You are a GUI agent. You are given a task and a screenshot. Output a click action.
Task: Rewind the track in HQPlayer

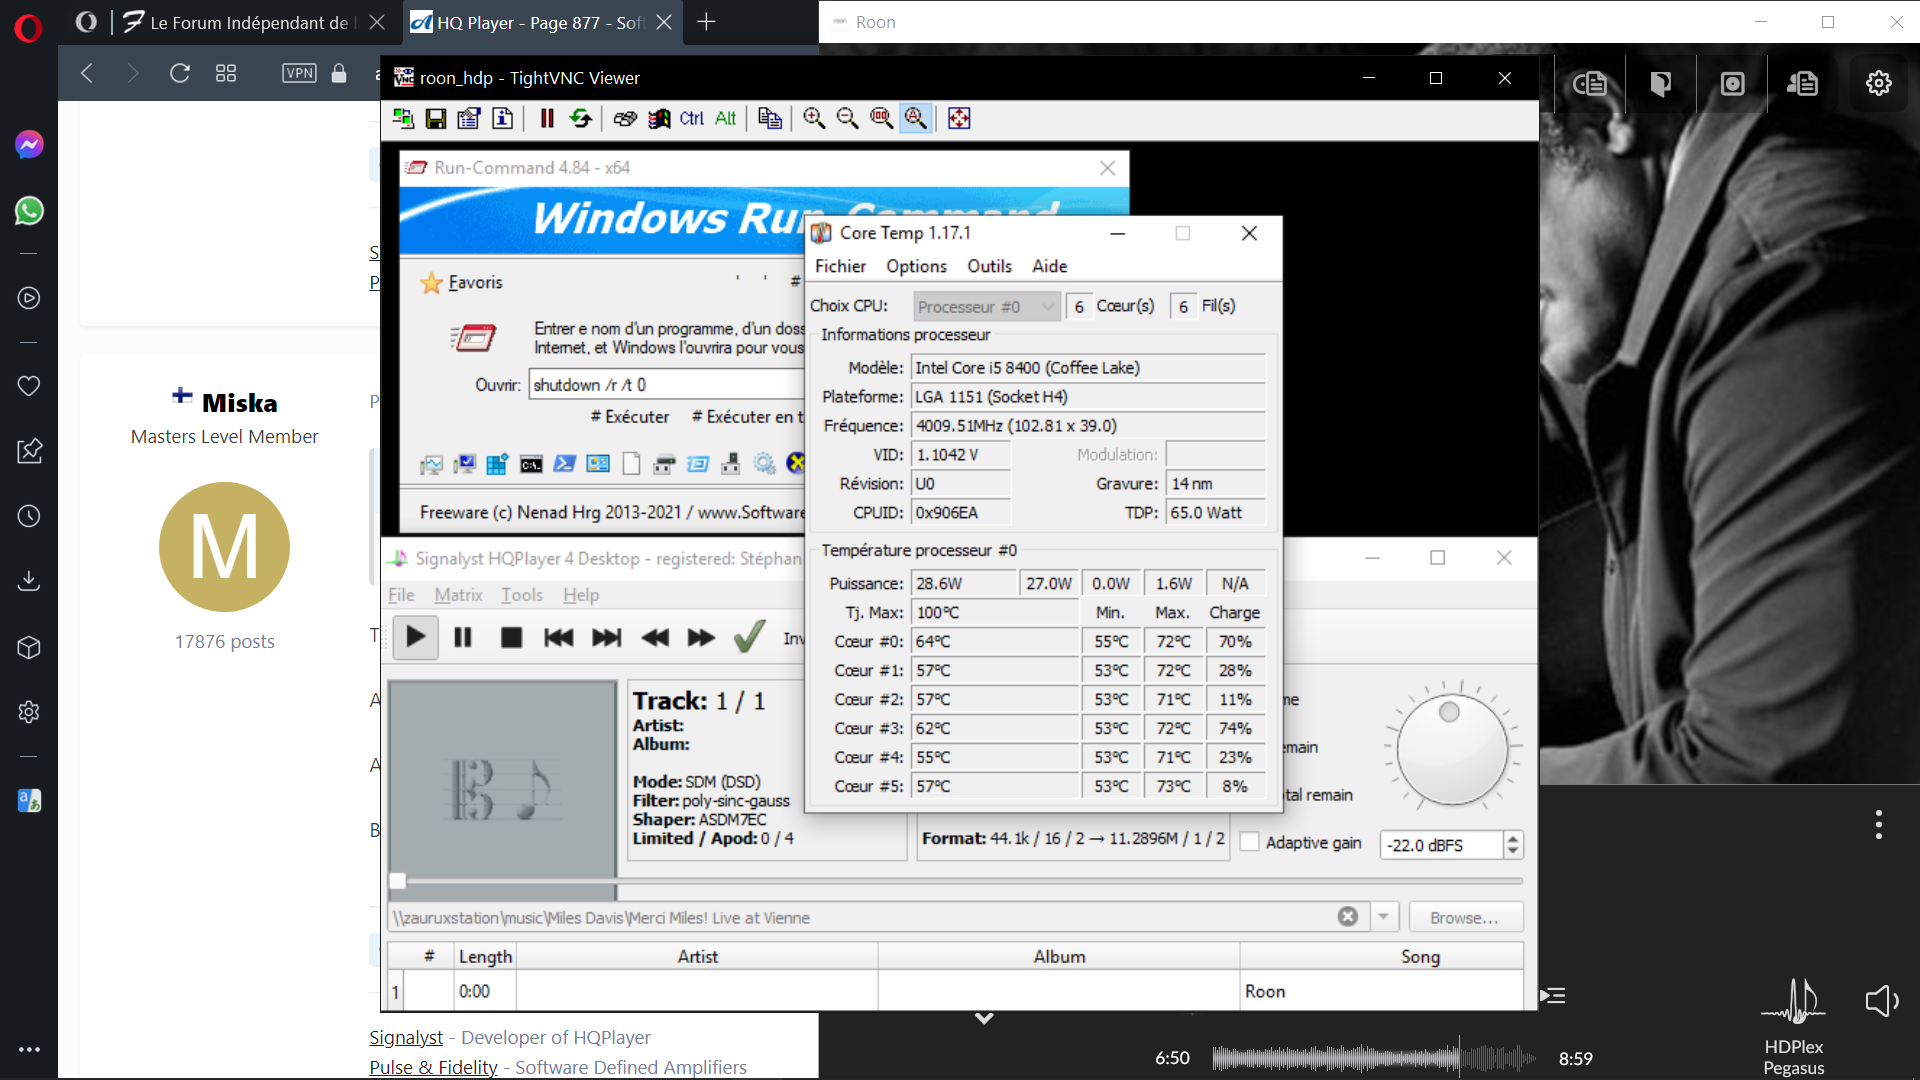[x=655, y=637]
